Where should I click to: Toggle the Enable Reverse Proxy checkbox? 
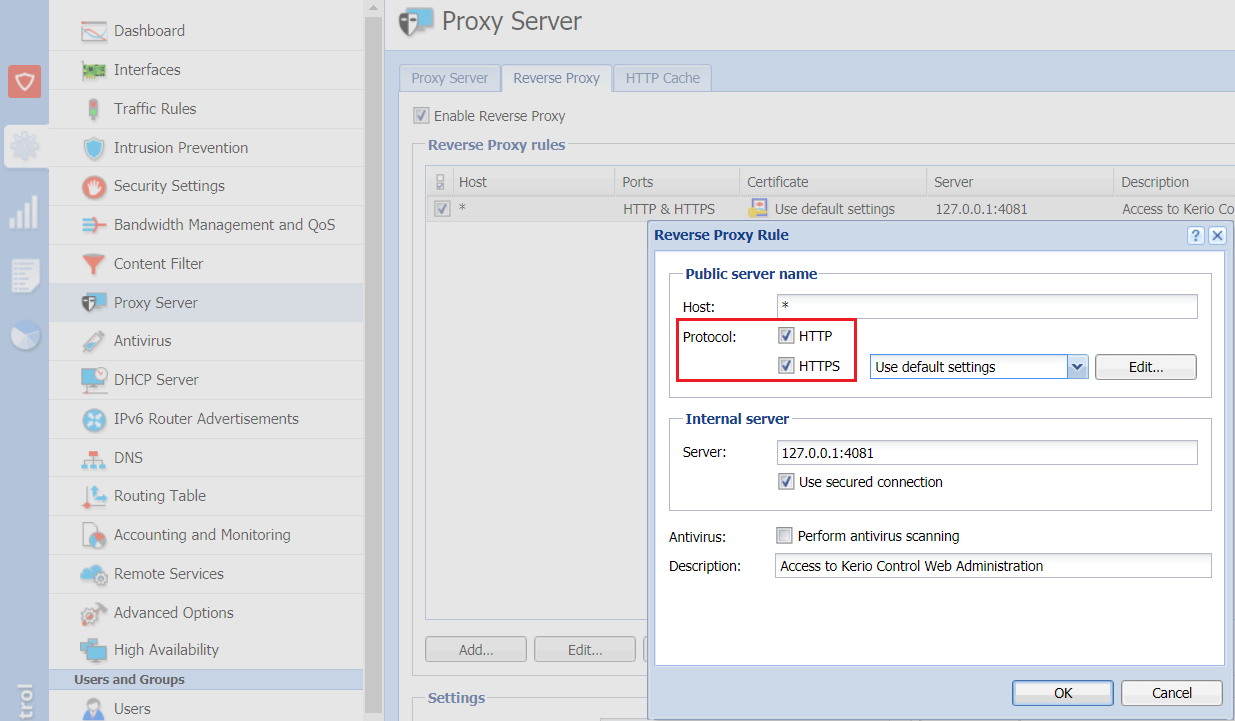click(422, 116)
